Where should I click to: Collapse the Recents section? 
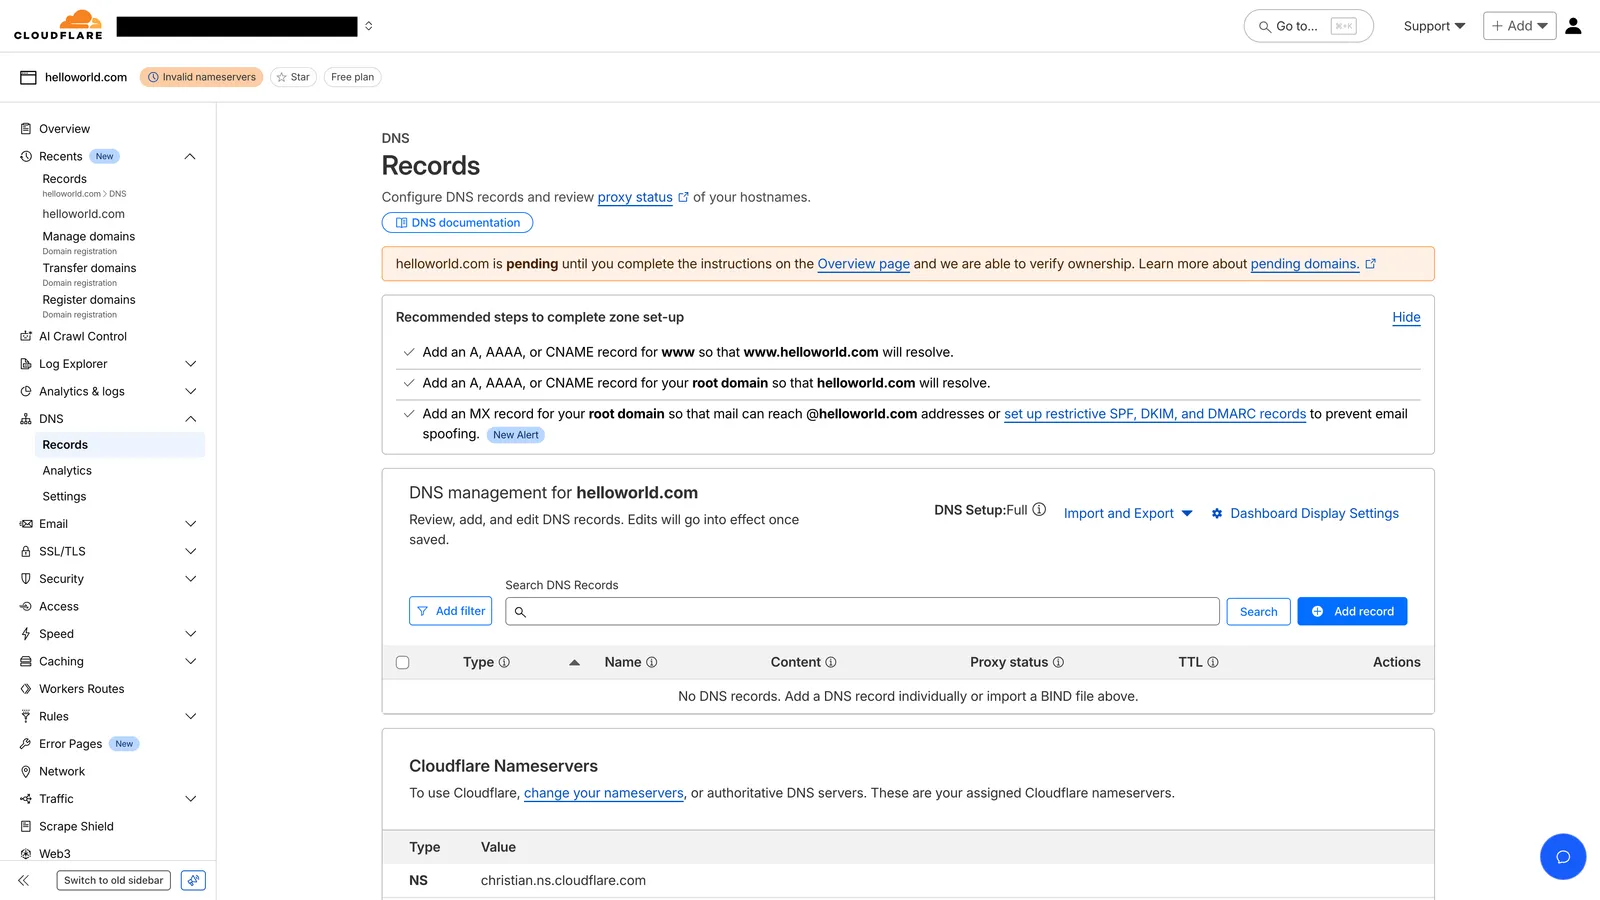(x=190, y=156)
